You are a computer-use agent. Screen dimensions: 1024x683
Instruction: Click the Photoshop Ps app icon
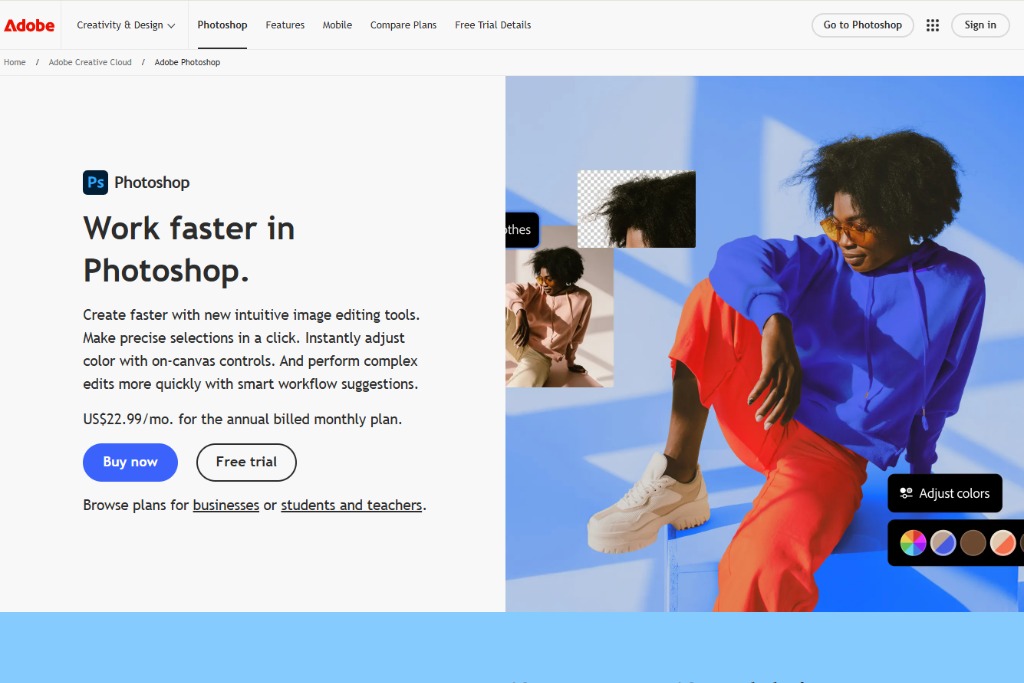coord(95,182)
